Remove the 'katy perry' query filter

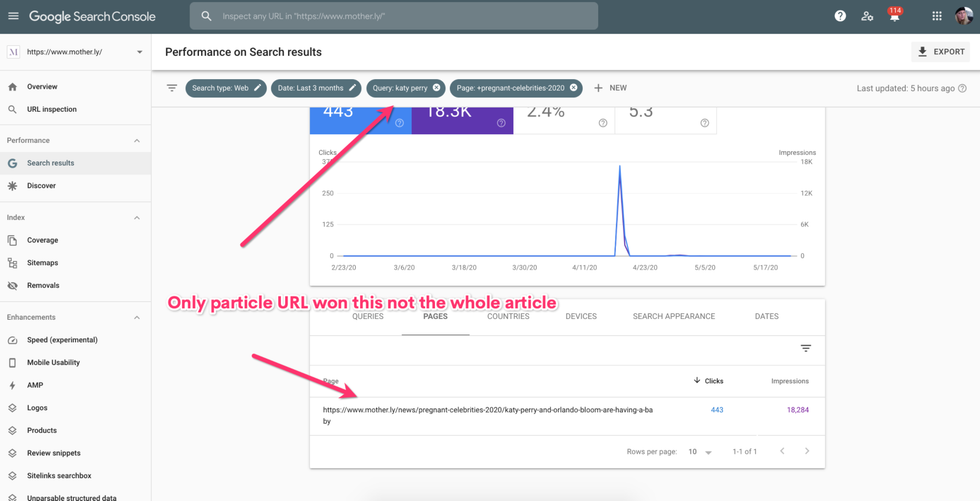pyautogui.click(x=437, y=88)
